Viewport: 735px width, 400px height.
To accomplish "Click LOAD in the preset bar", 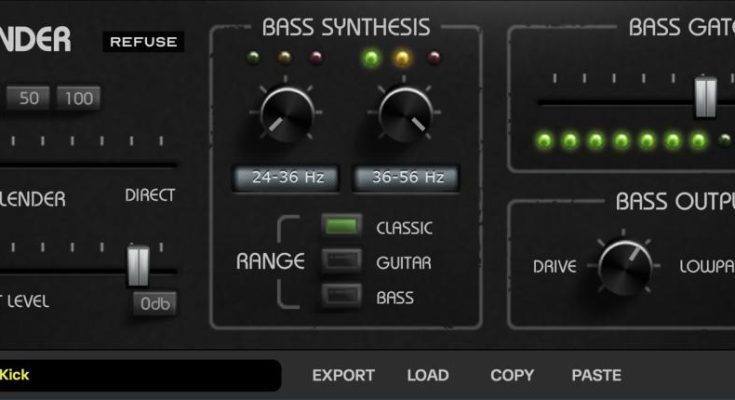I will tap(428, 376).
